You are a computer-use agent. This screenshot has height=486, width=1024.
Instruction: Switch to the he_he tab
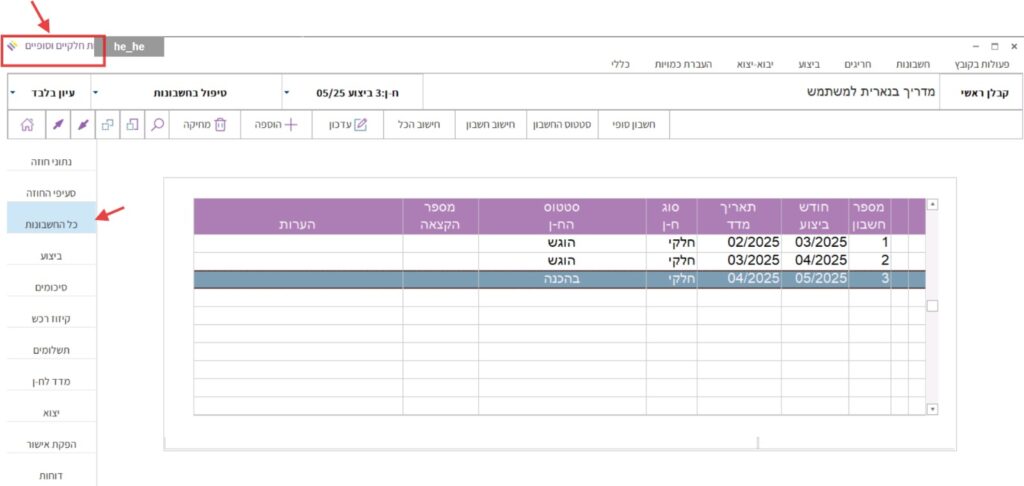131,46
